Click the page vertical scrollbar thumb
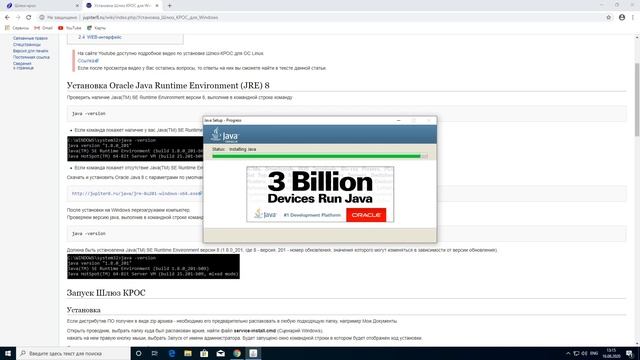This screenshot has width=640, height=360. (x=637, y=100)
